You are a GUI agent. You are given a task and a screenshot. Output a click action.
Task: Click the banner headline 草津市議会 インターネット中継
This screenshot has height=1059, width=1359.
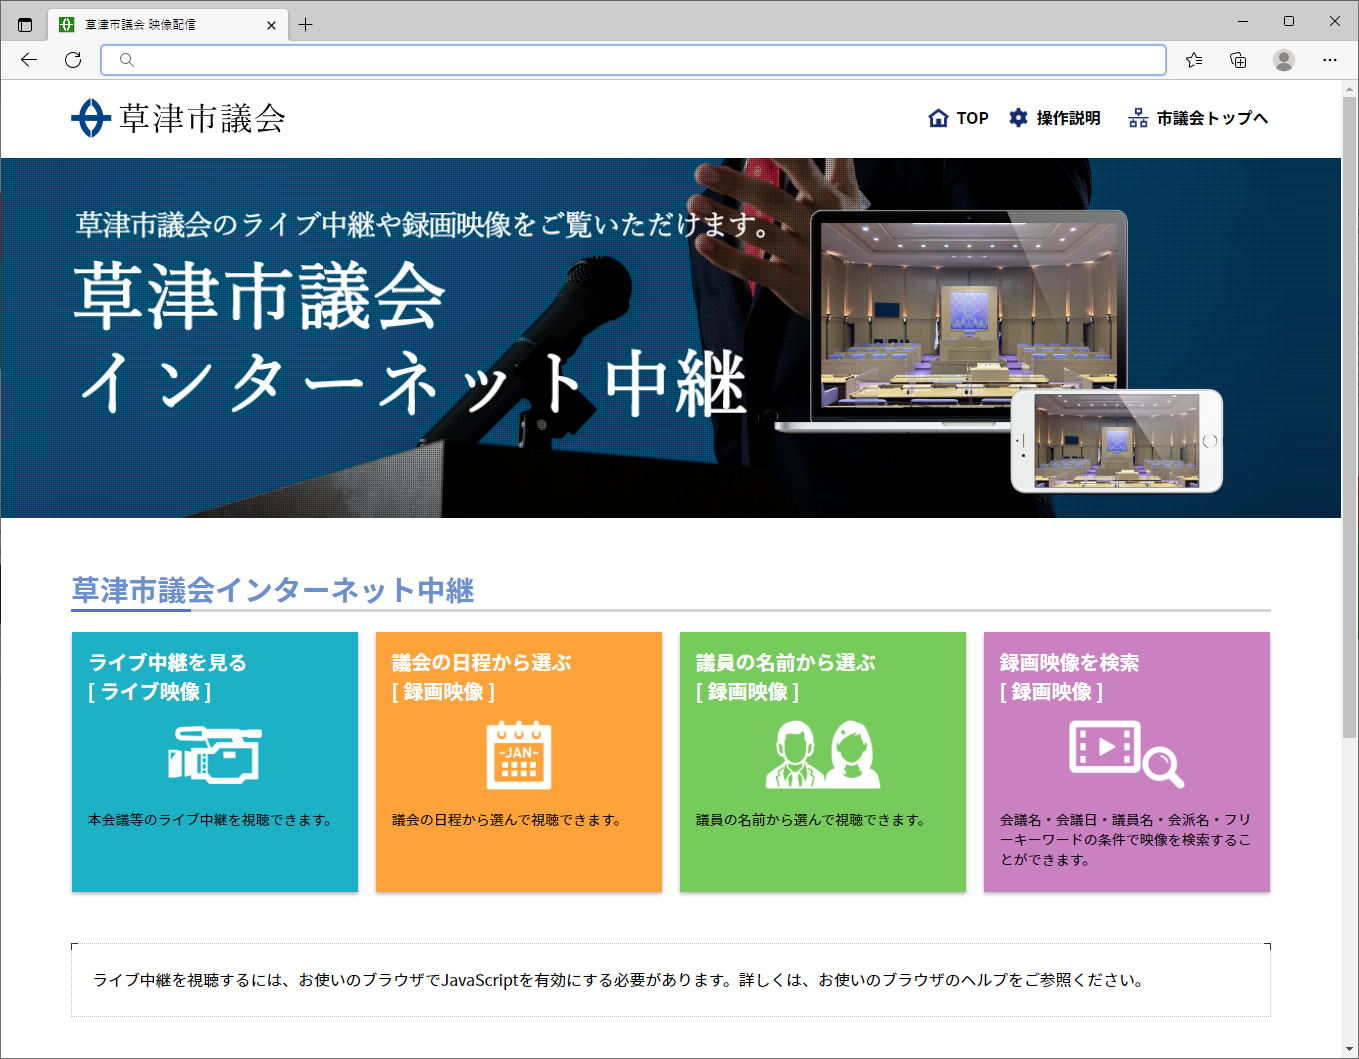(x=410, y=340)
